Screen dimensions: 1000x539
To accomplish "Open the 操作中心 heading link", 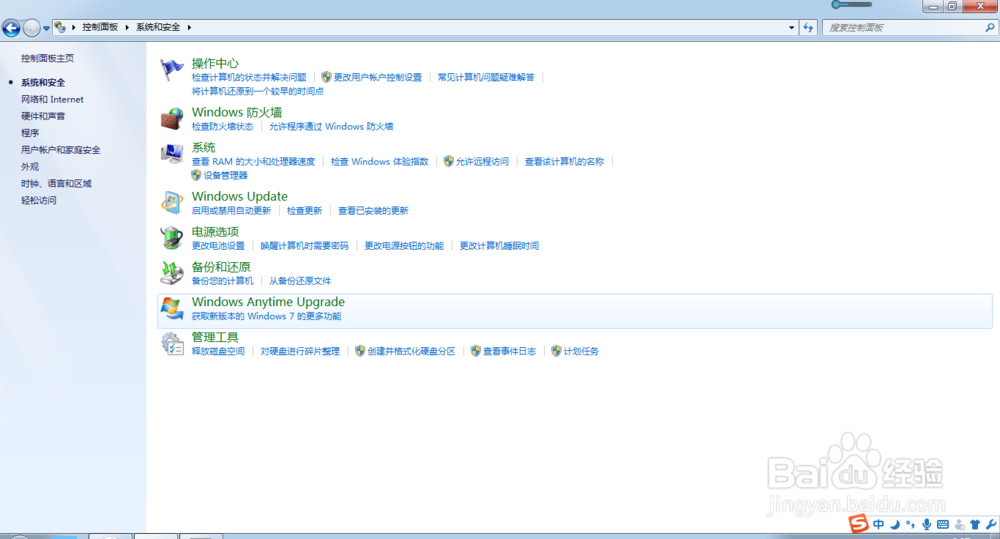I will [215, 63].
